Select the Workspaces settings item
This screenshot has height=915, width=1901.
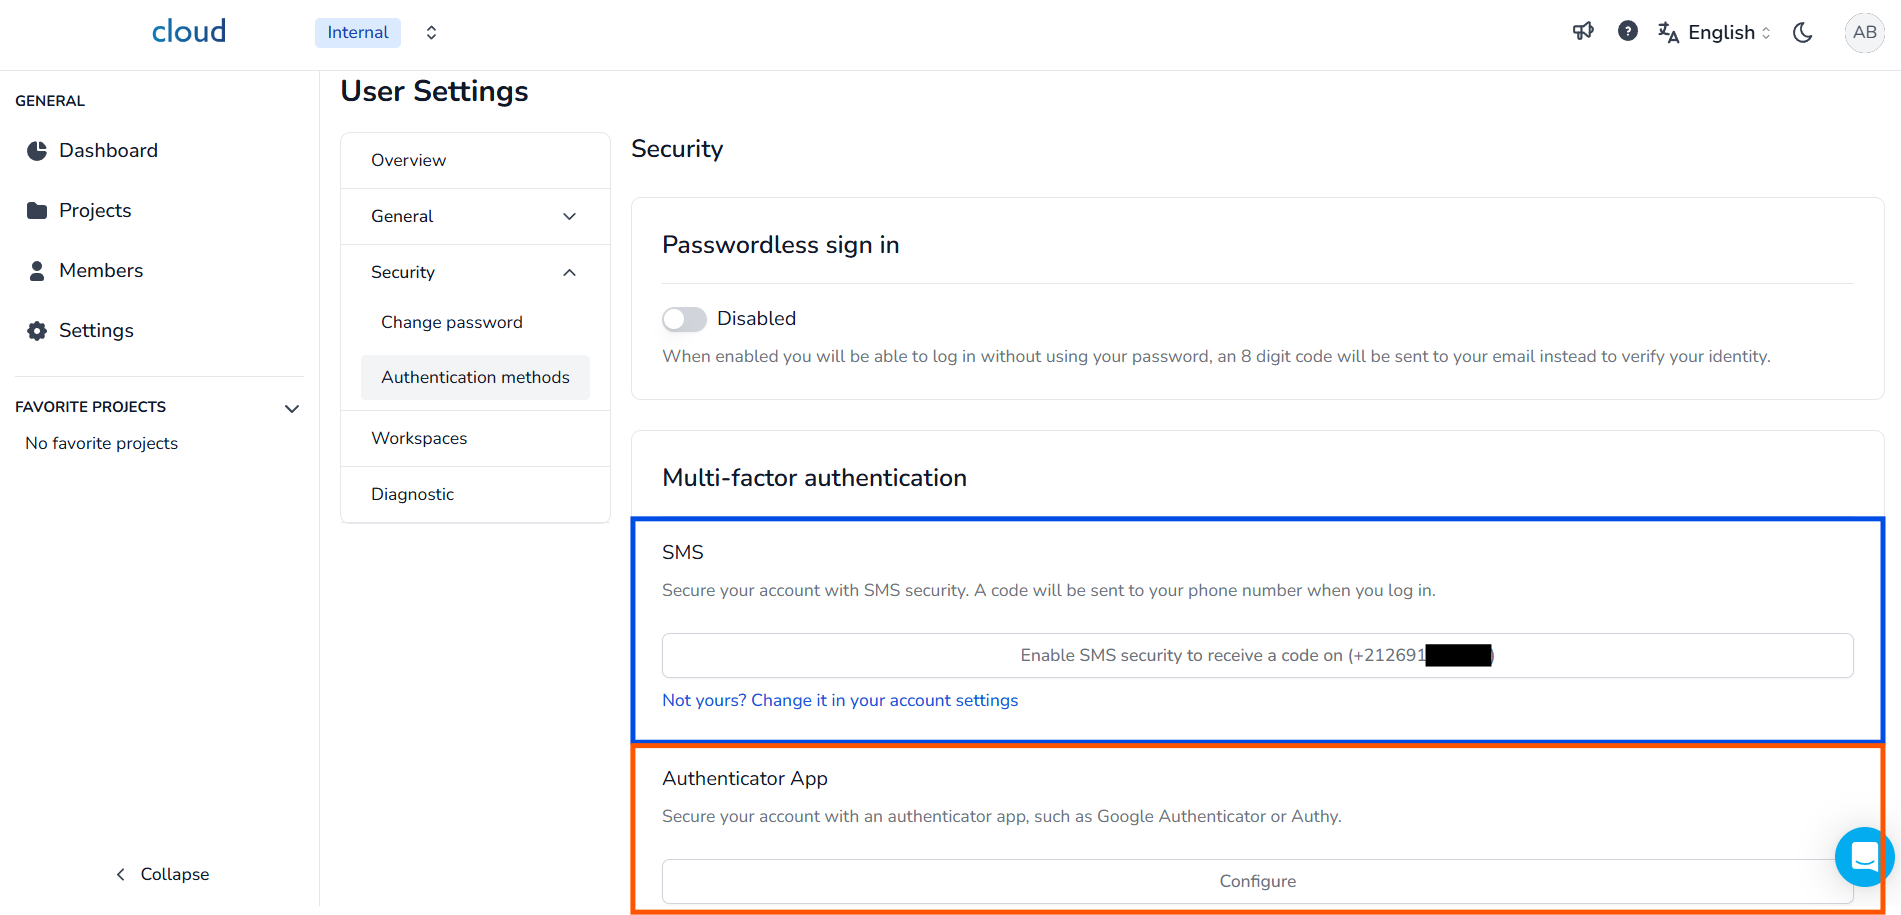(419, 438)
